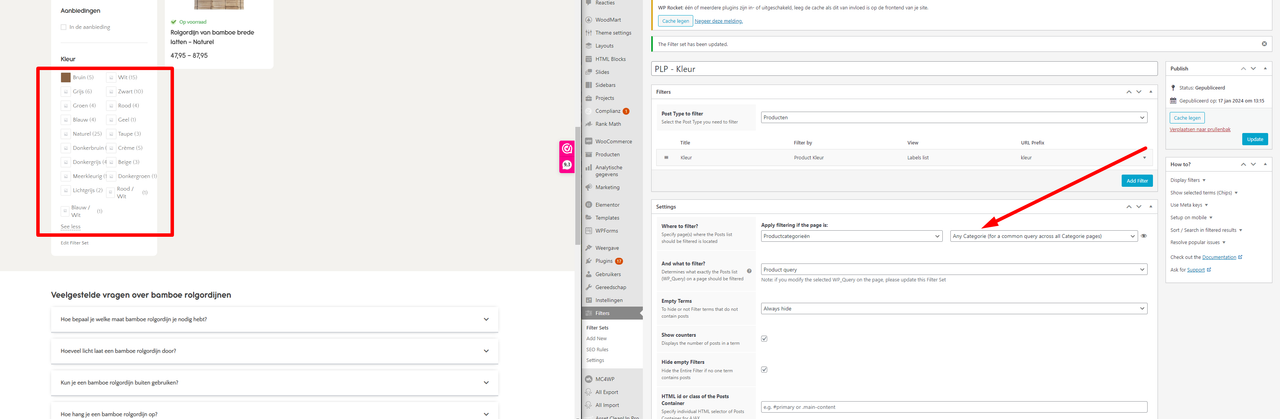Screen dimensions: 1280x419
Task: Open SEO Rules submenu item
Action: pyautogui.click(x=597, y=349)
